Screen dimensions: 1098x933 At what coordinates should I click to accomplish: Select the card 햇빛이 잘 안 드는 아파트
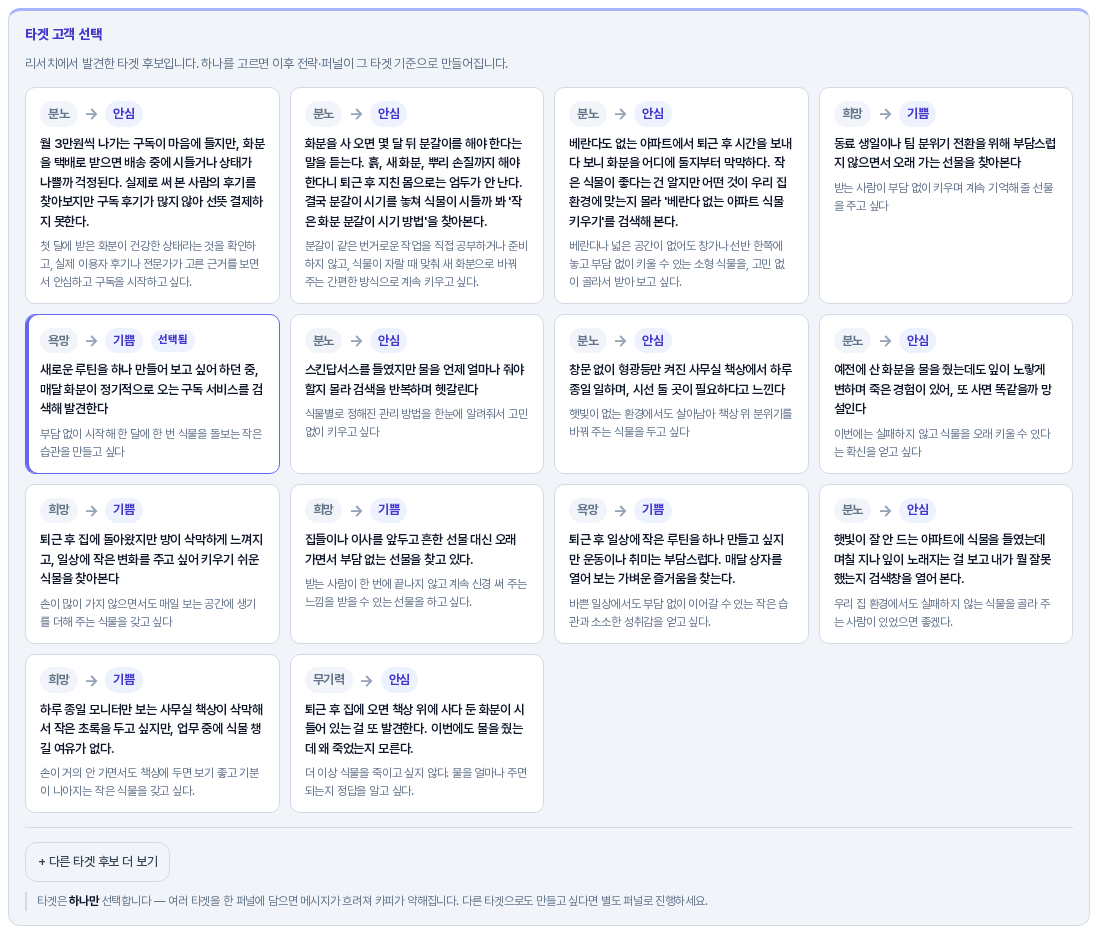(x=945, y=564)
